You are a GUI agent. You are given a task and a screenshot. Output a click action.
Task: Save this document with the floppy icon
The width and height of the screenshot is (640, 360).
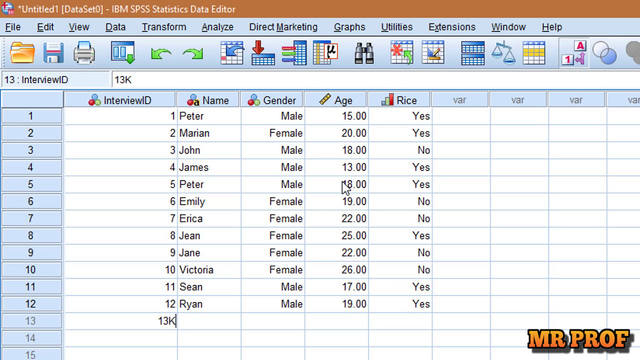click(x=53, y=53)
